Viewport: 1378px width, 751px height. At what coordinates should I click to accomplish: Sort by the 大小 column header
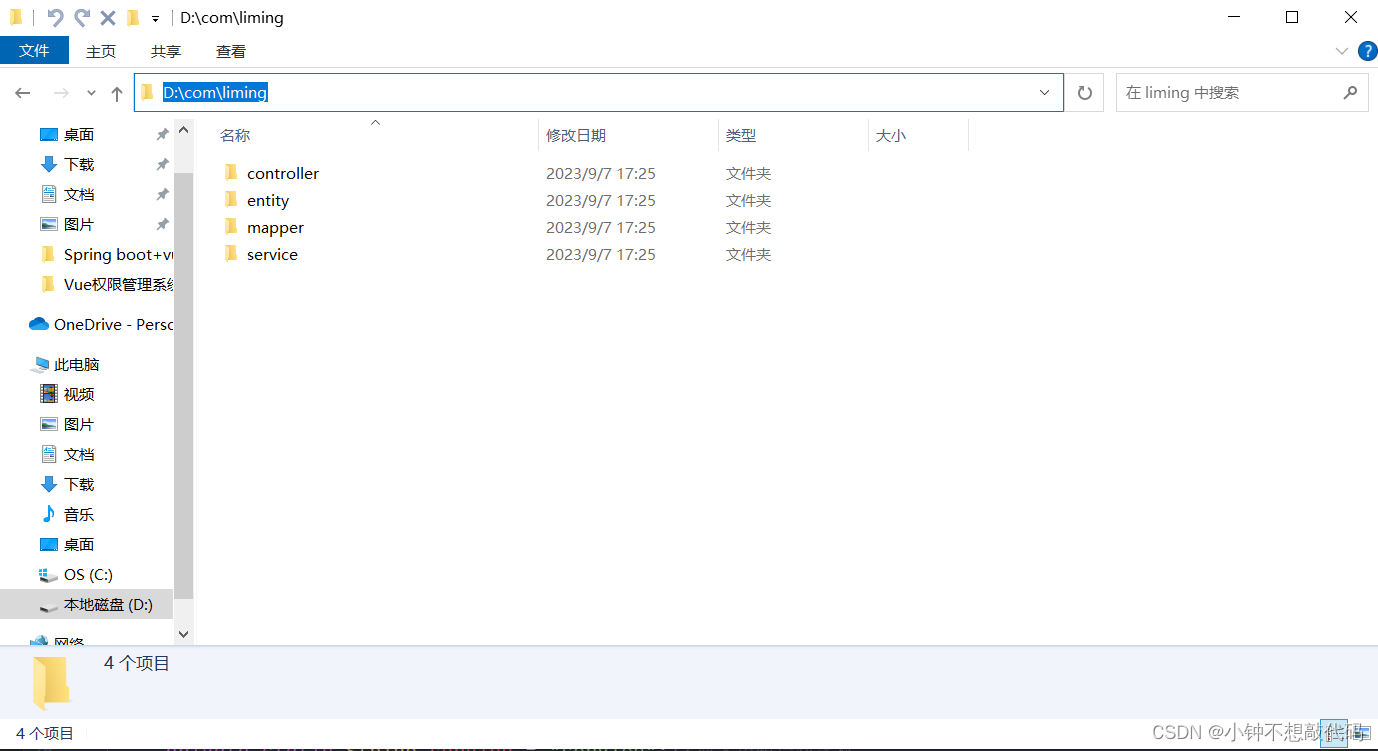click(x=891, y=135)
